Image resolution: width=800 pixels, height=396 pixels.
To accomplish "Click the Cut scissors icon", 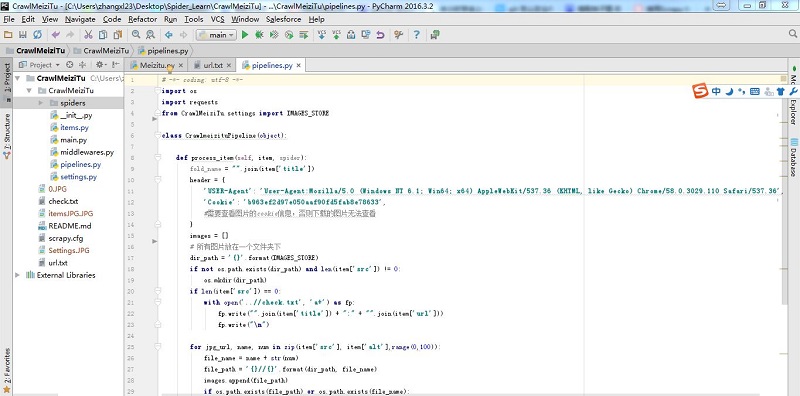I will click(x=88, y=35).
